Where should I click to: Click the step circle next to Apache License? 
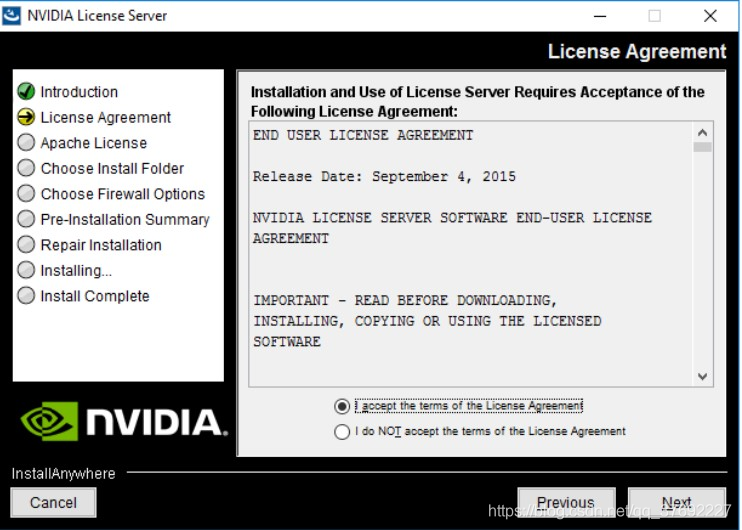tap(26, 142)
